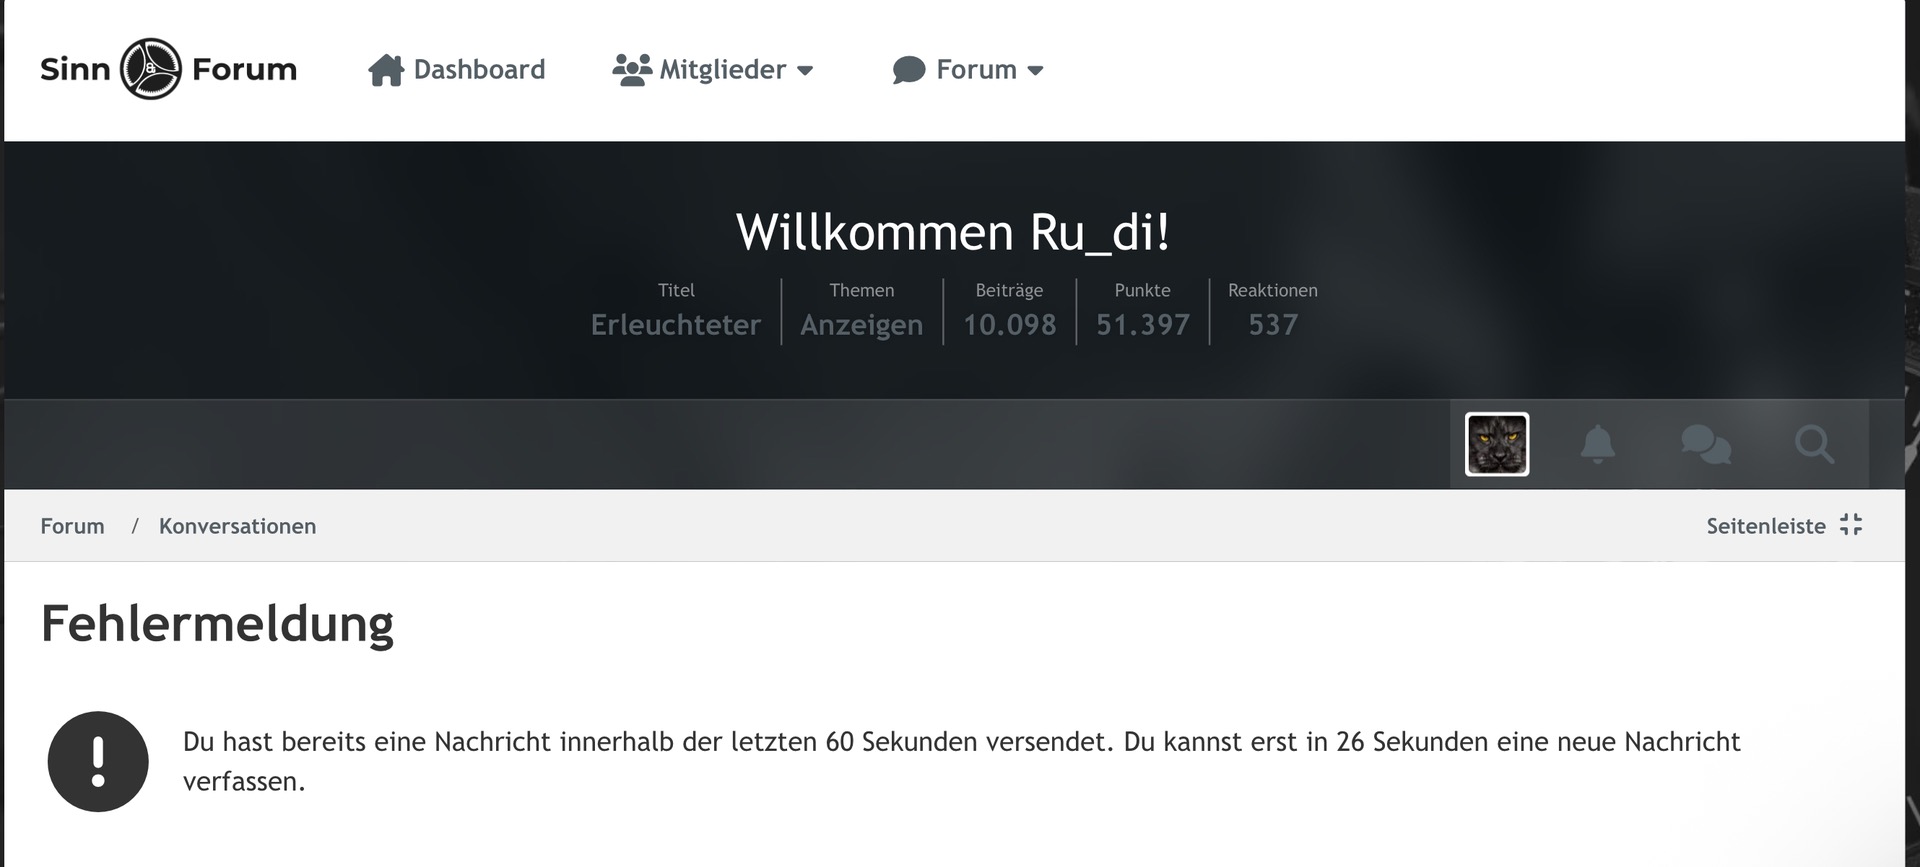
Task: Click the Sinn Forum wheel logo
Action: (x=151, y=69)
